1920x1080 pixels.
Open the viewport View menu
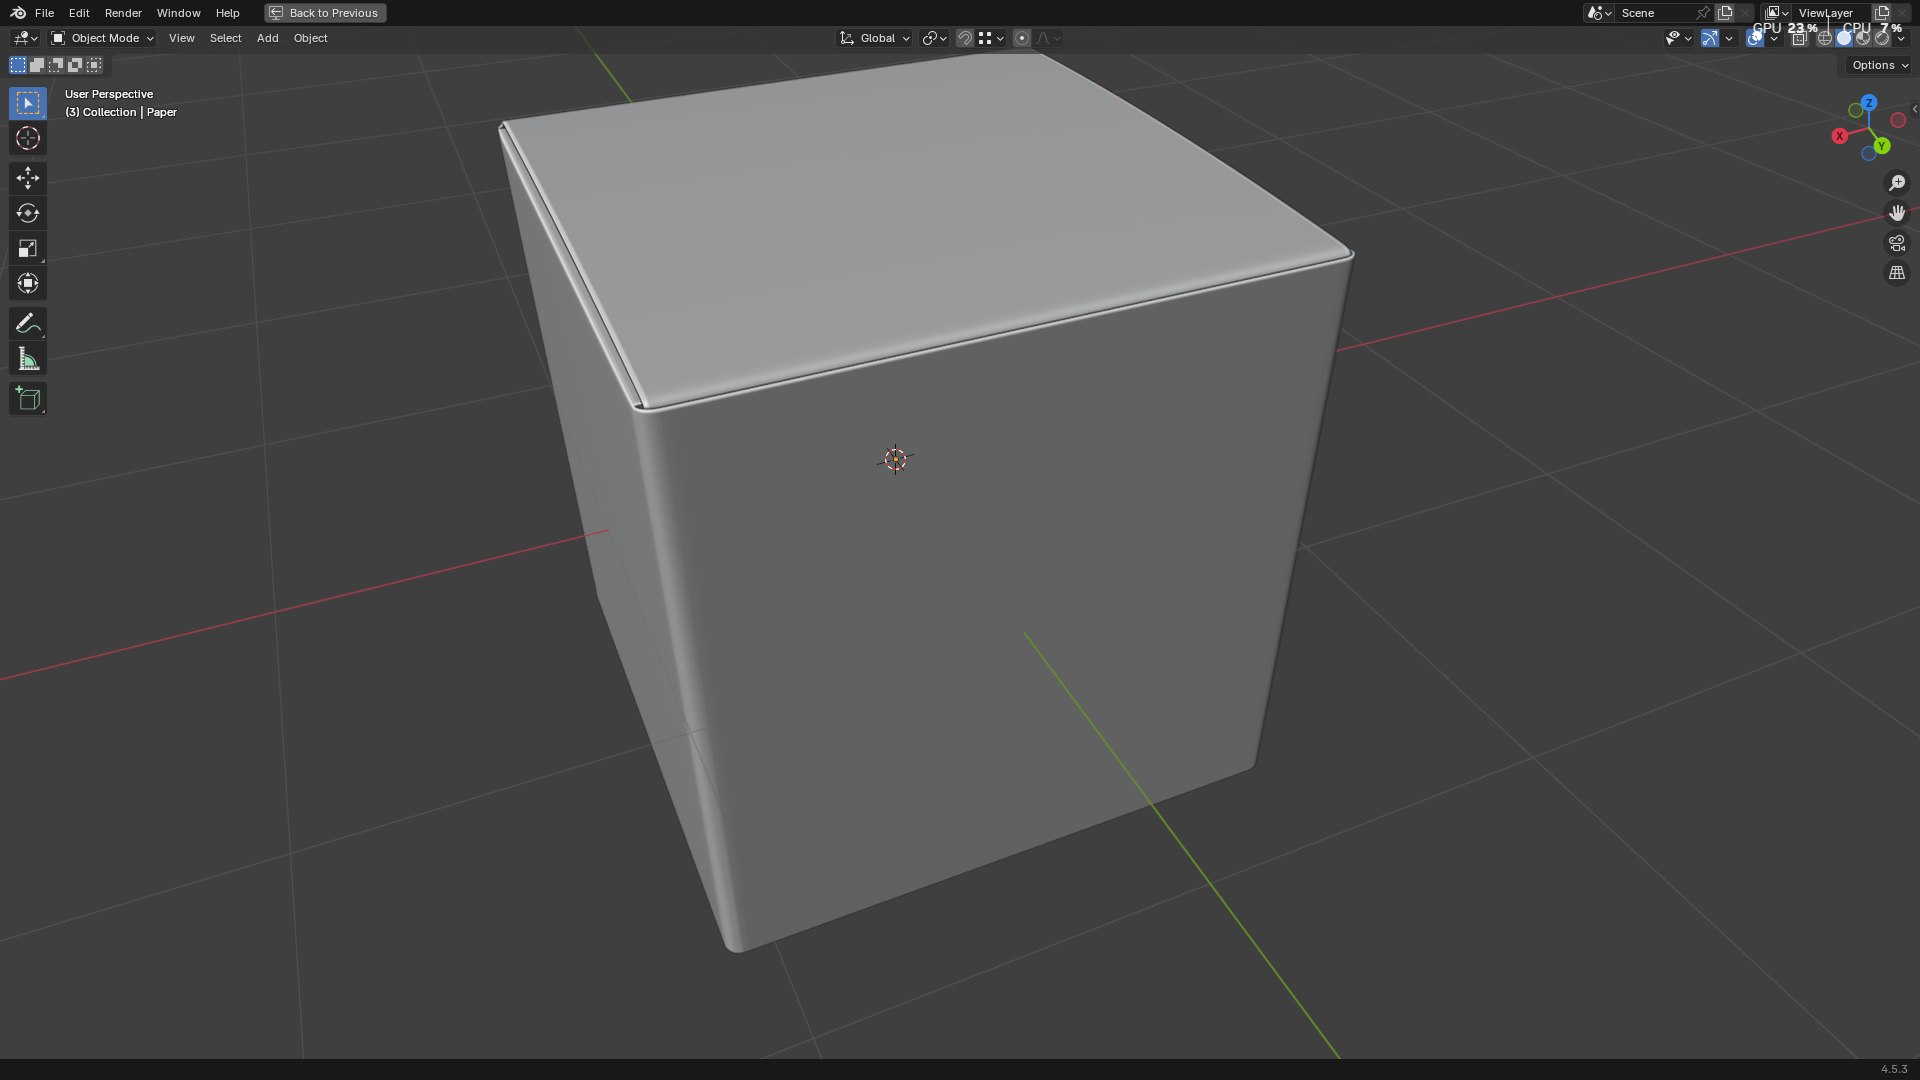(182, 38)
